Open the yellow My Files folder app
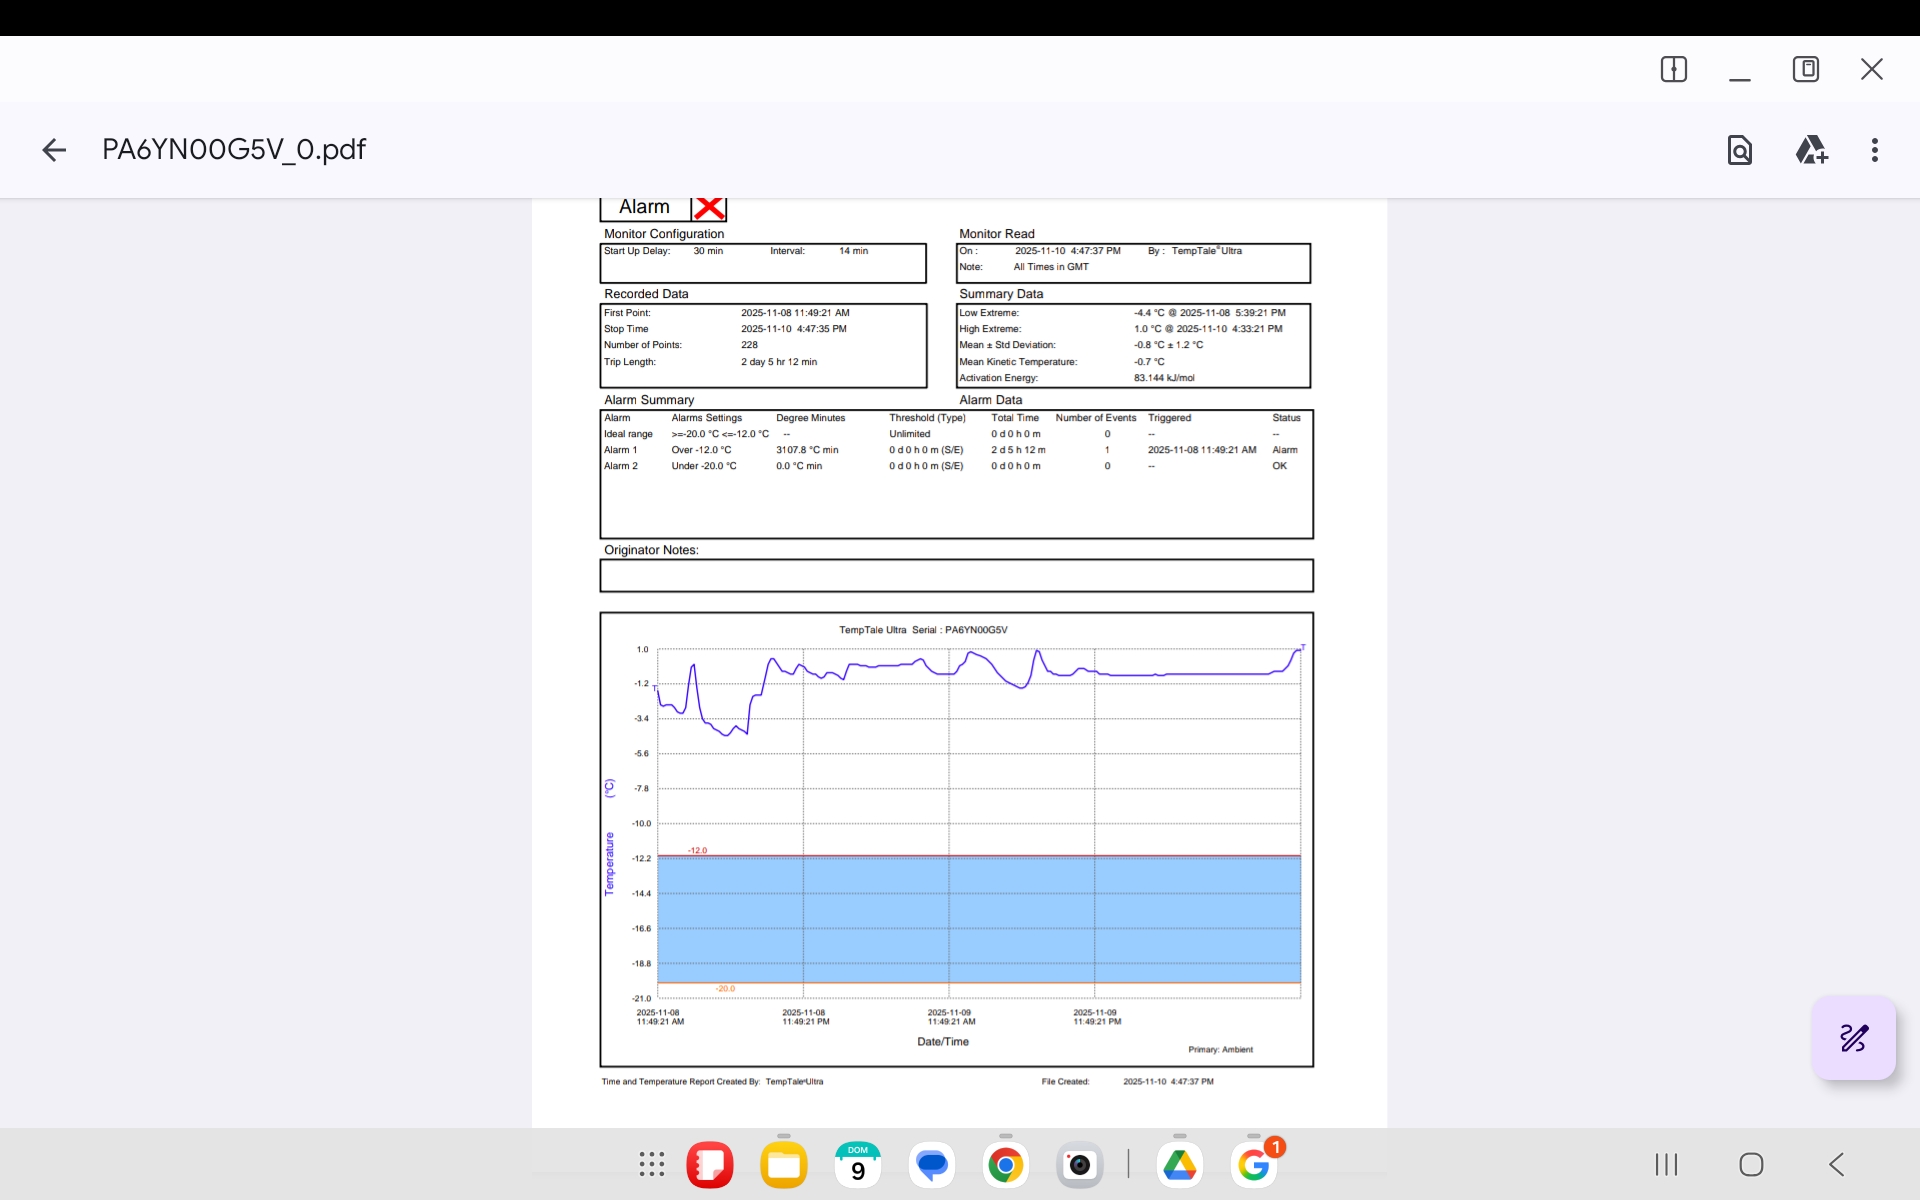 [783, 1165]
